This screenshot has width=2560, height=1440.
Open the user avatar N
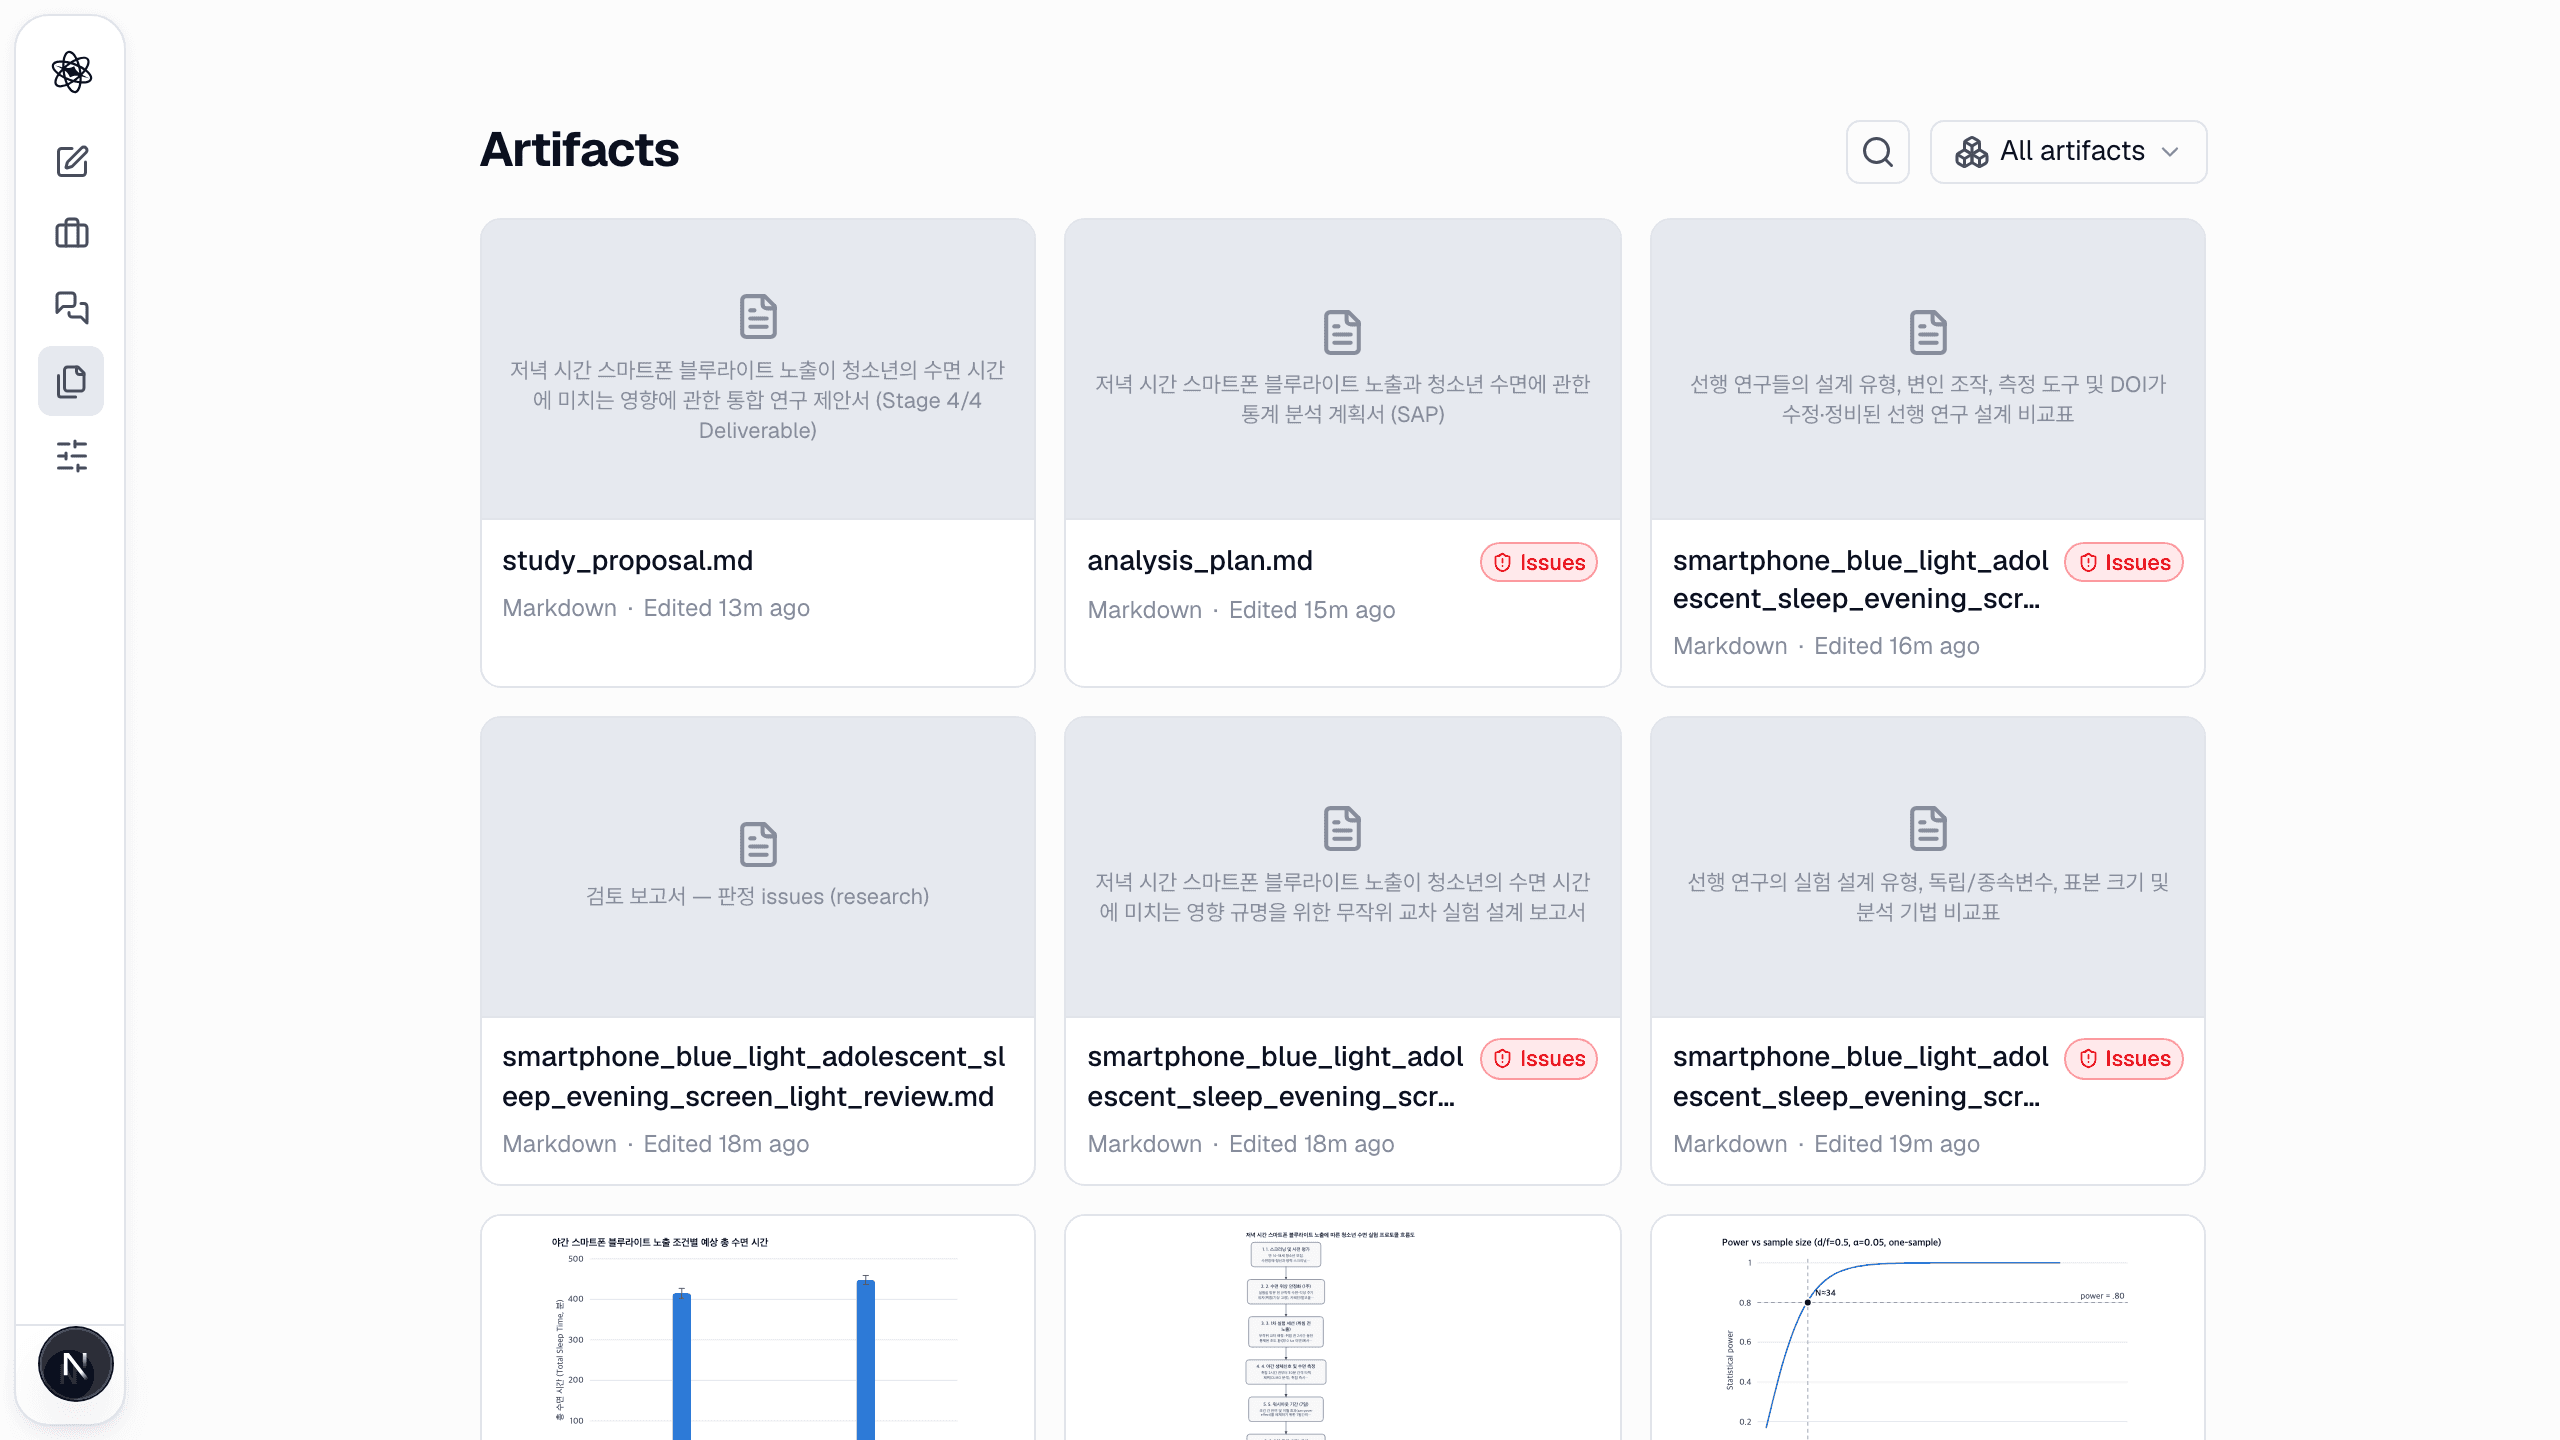pos(75,1365)
